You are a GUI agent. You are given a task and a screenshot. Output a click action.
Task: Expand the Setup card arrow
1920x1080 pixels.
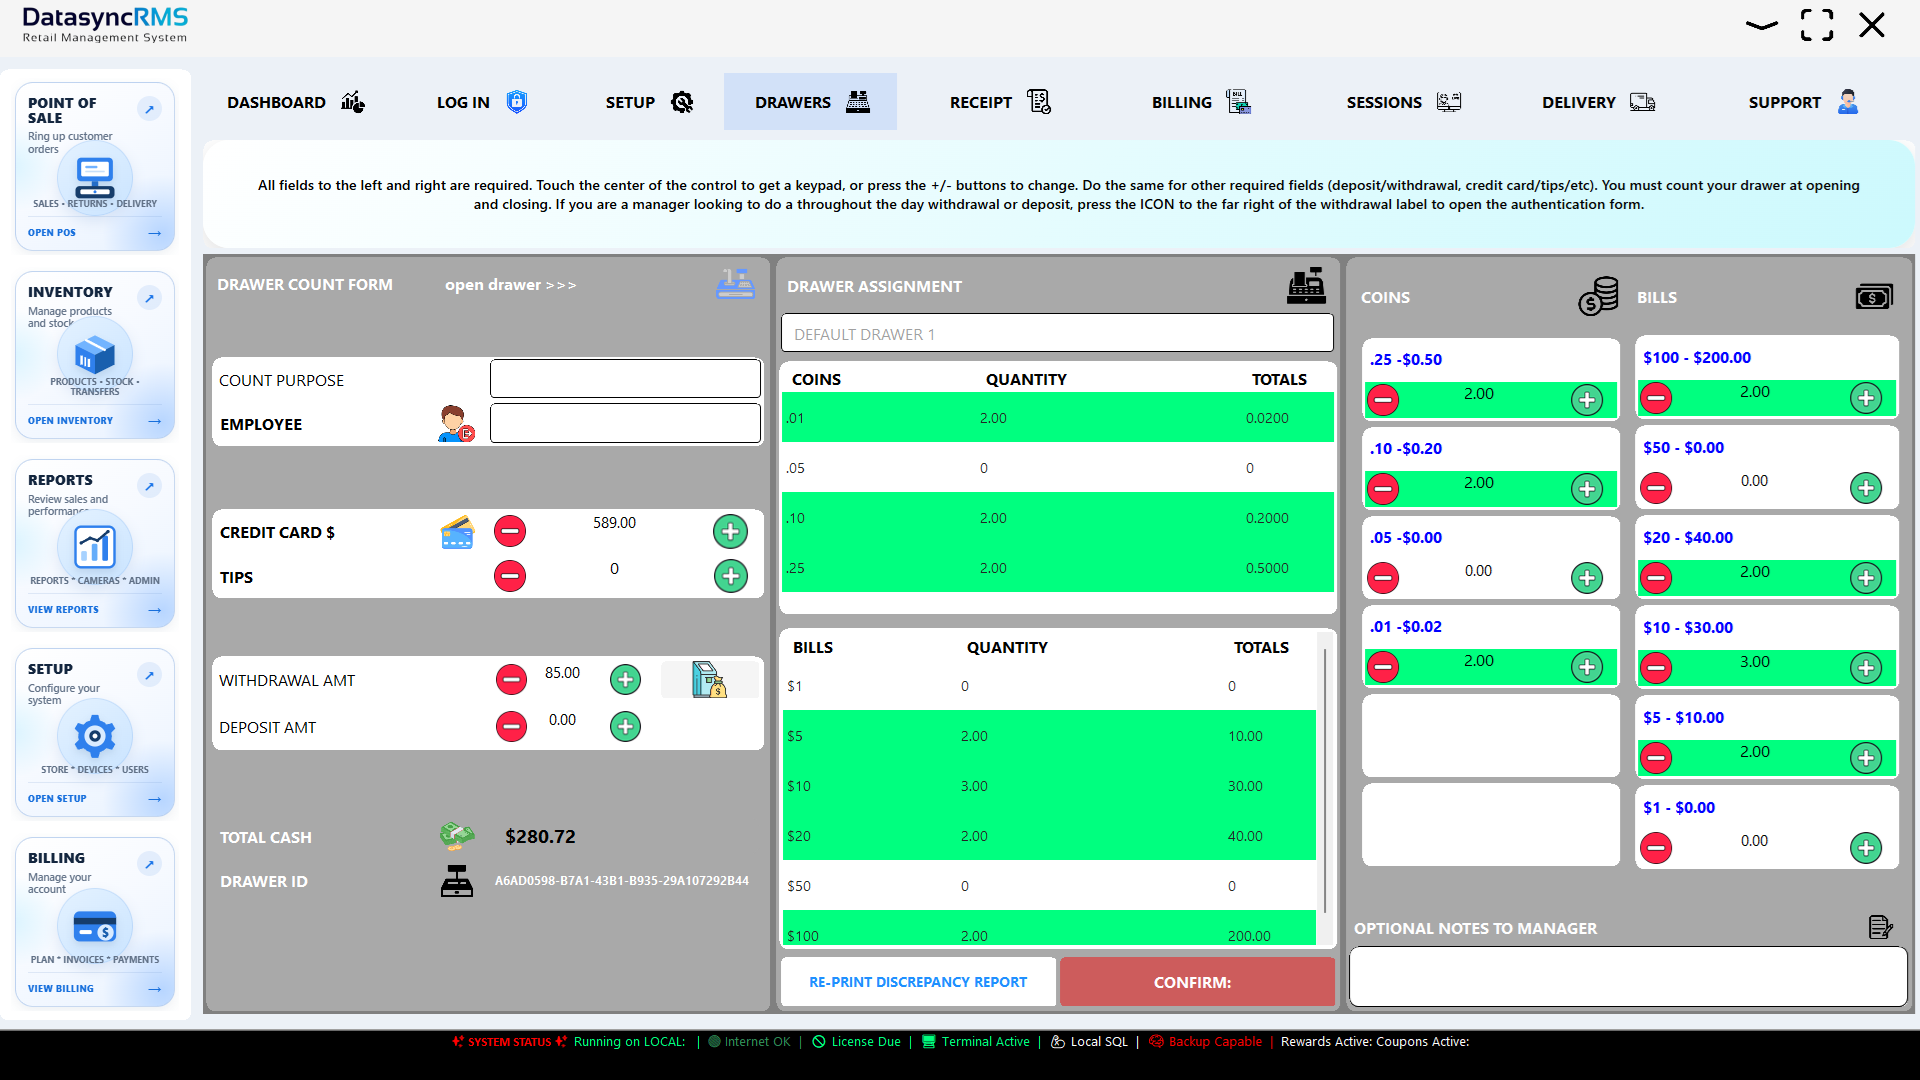click(x=149, y=675)
